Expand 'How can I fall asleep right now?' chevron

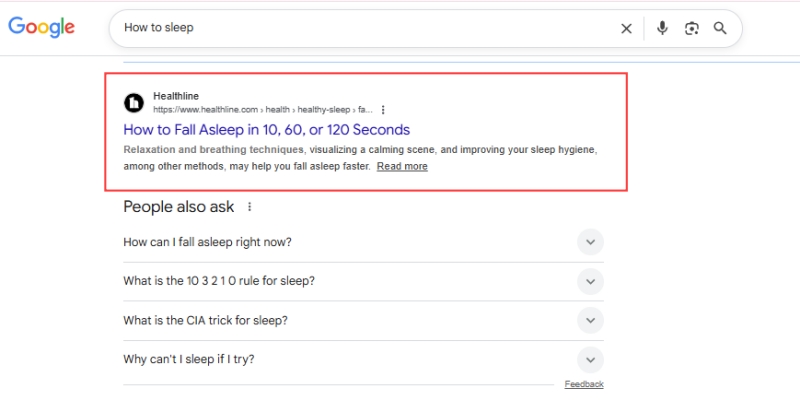[x=590, y=242]
